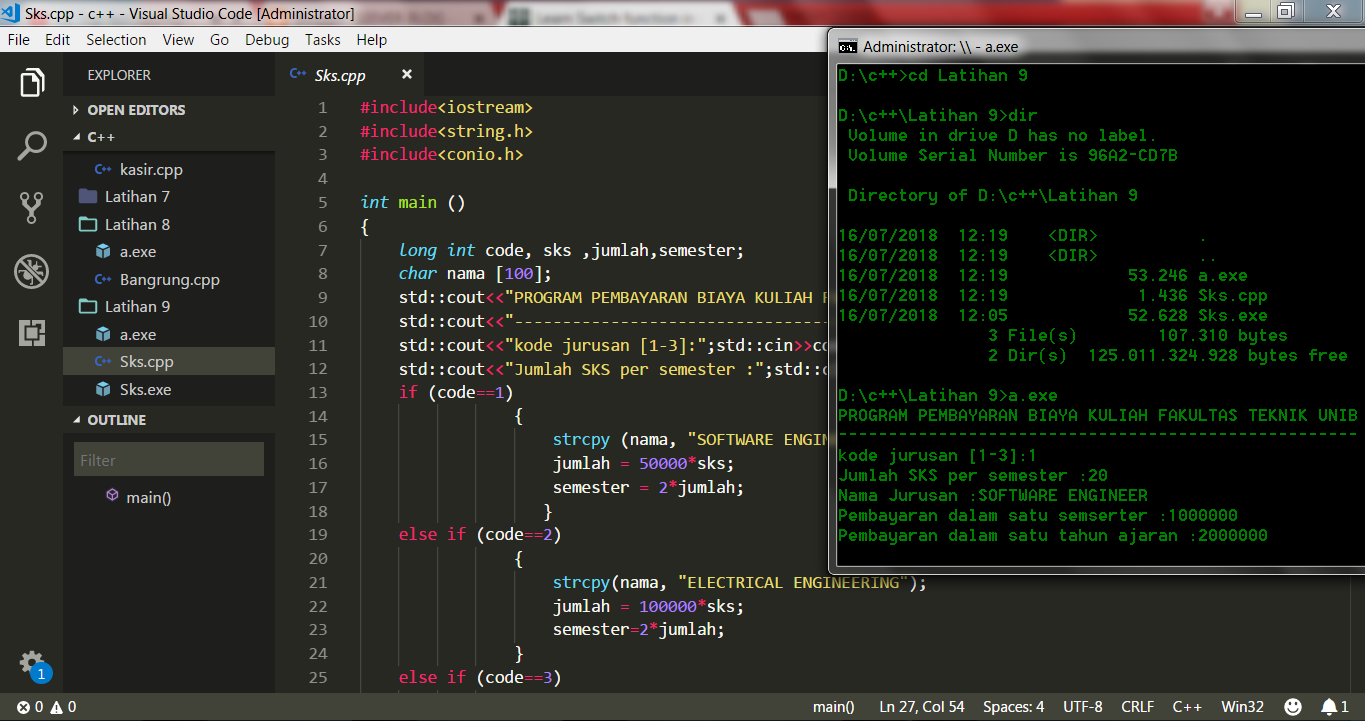Click main() in status bar
1365x721 pixels.
pos(834,707)
